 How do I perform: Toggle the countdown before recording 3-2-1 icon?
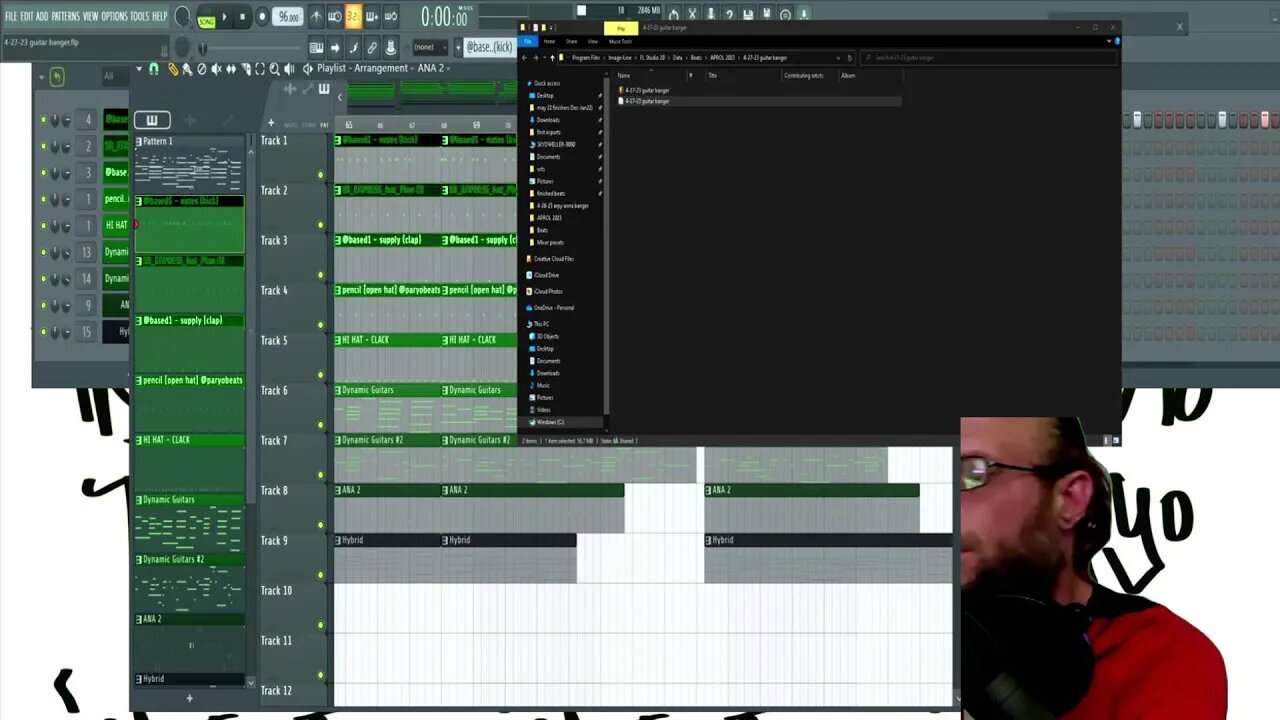(353, 16)
